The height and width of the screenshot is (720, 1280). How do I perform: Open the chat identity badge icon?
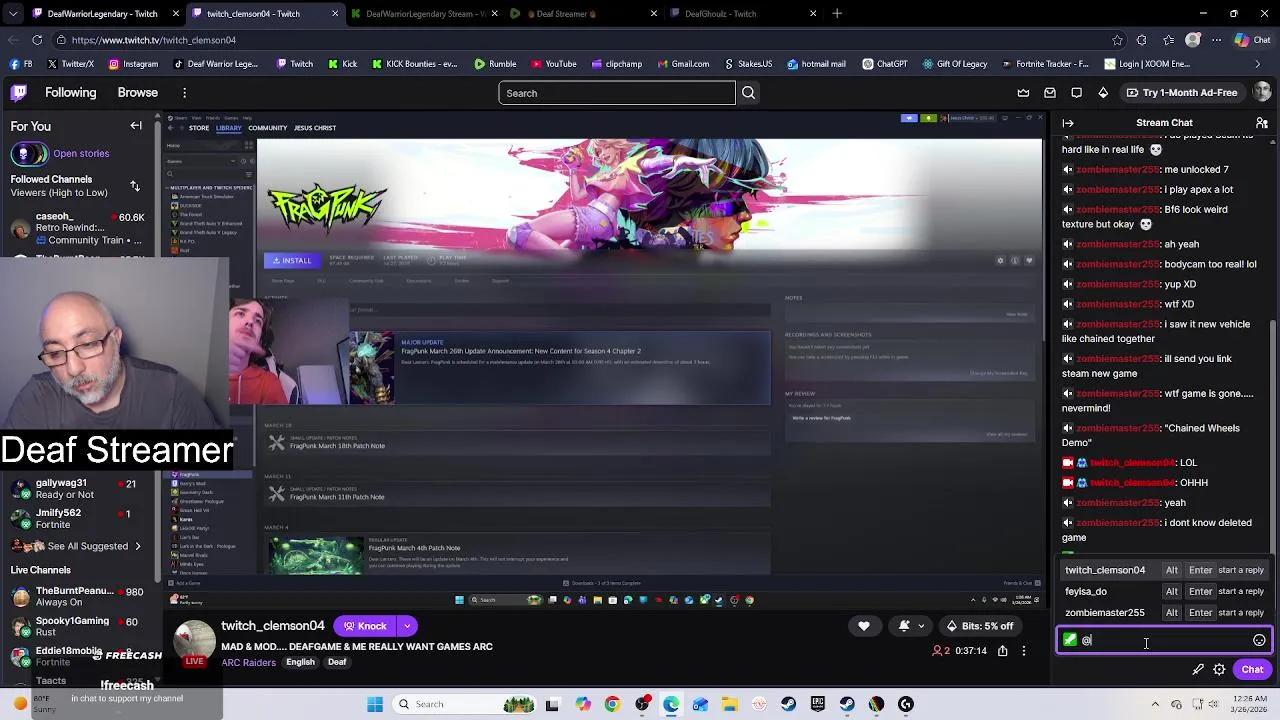[1070, 640]
